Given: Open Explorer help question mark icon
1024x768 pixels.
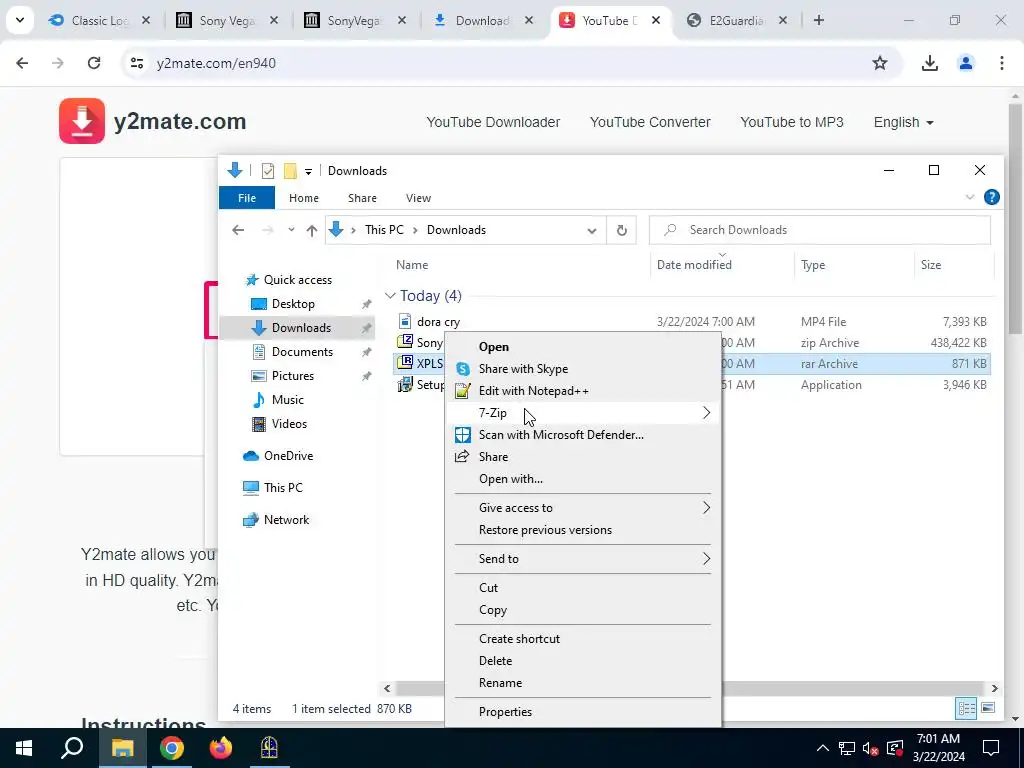Looking at the screenshot, I should tap(991, 197).
